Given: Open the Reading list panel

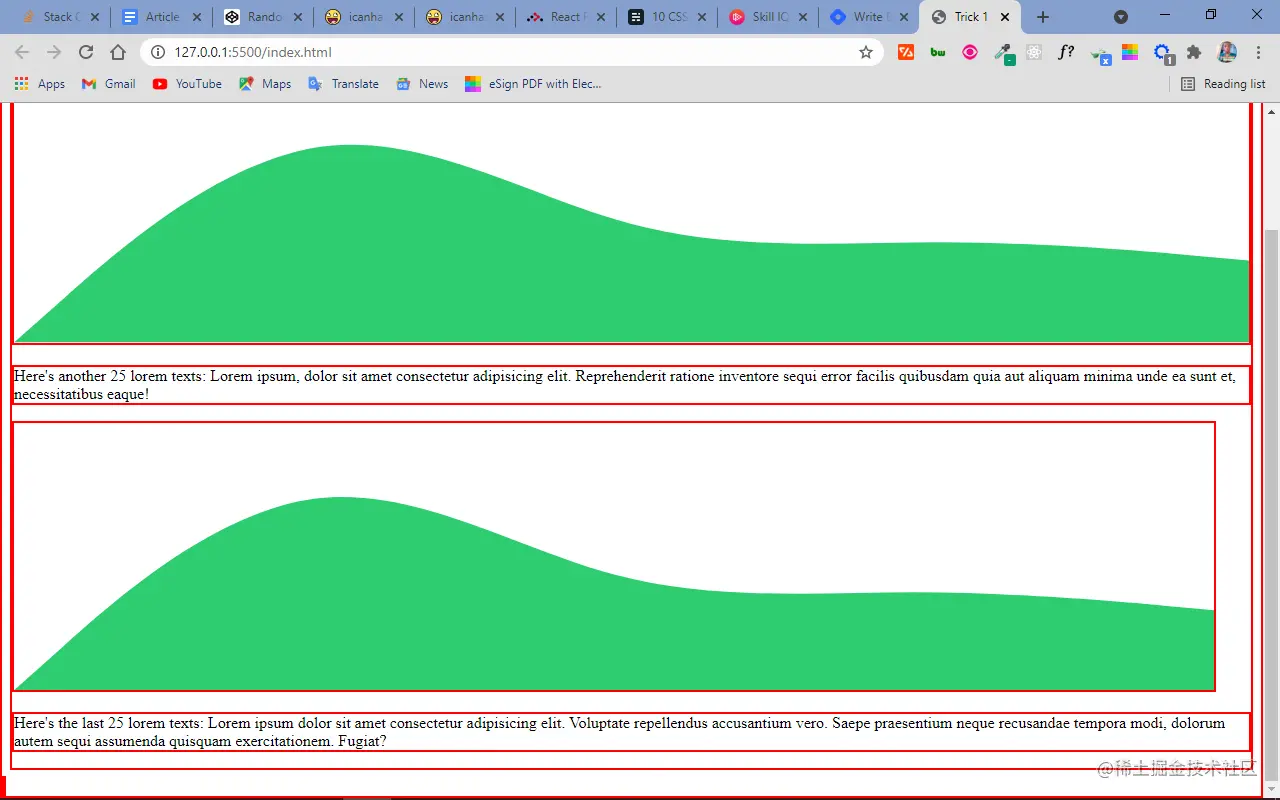Looking at the screenshot, I should tap(1223, 84).
